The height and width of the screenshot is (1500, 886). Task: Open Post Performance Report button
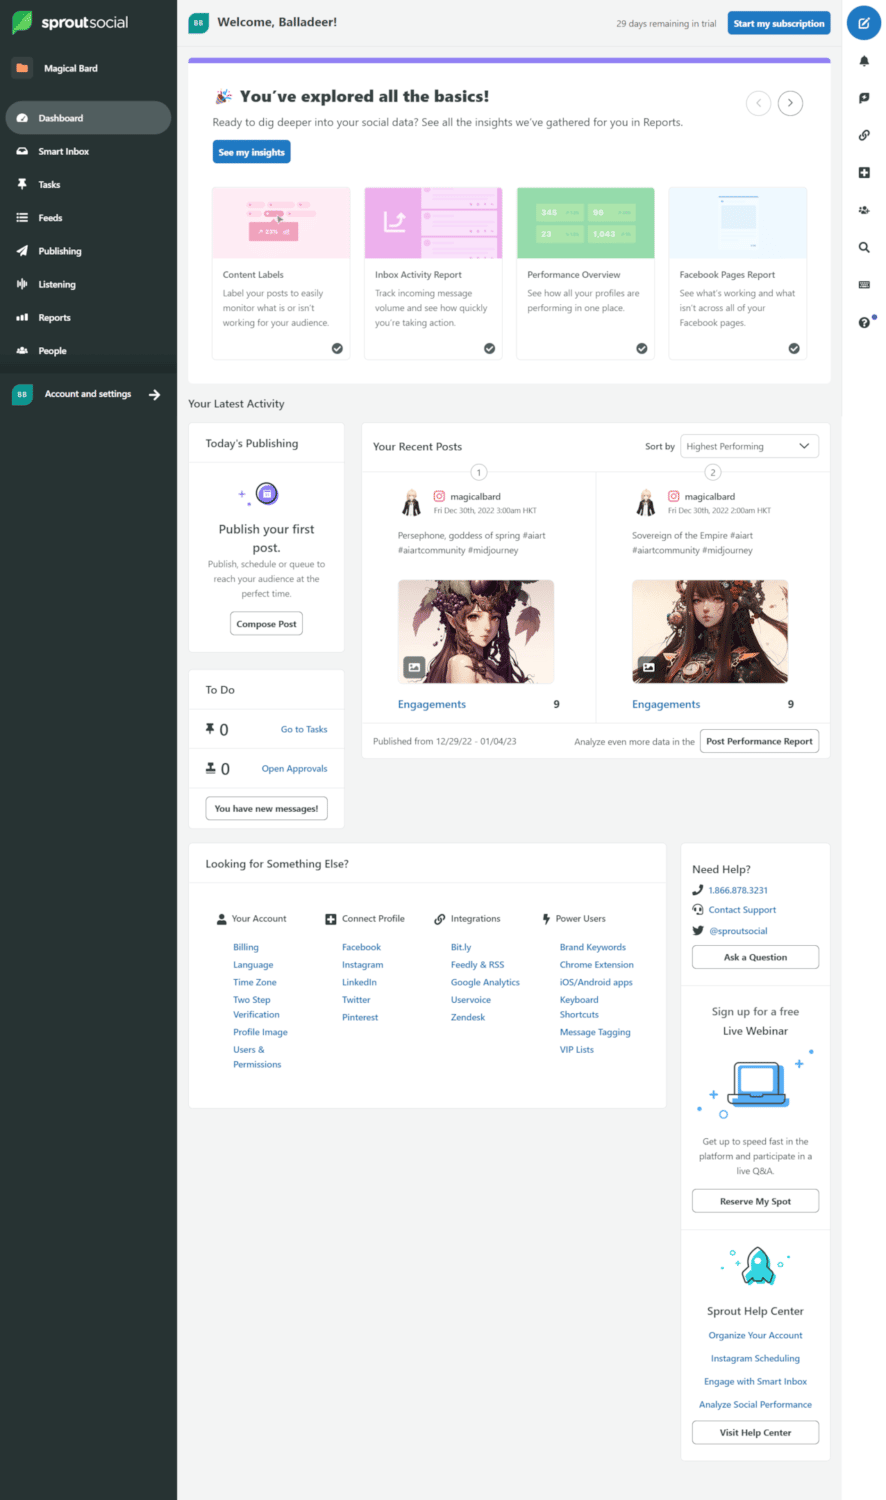tap(759, 741)
